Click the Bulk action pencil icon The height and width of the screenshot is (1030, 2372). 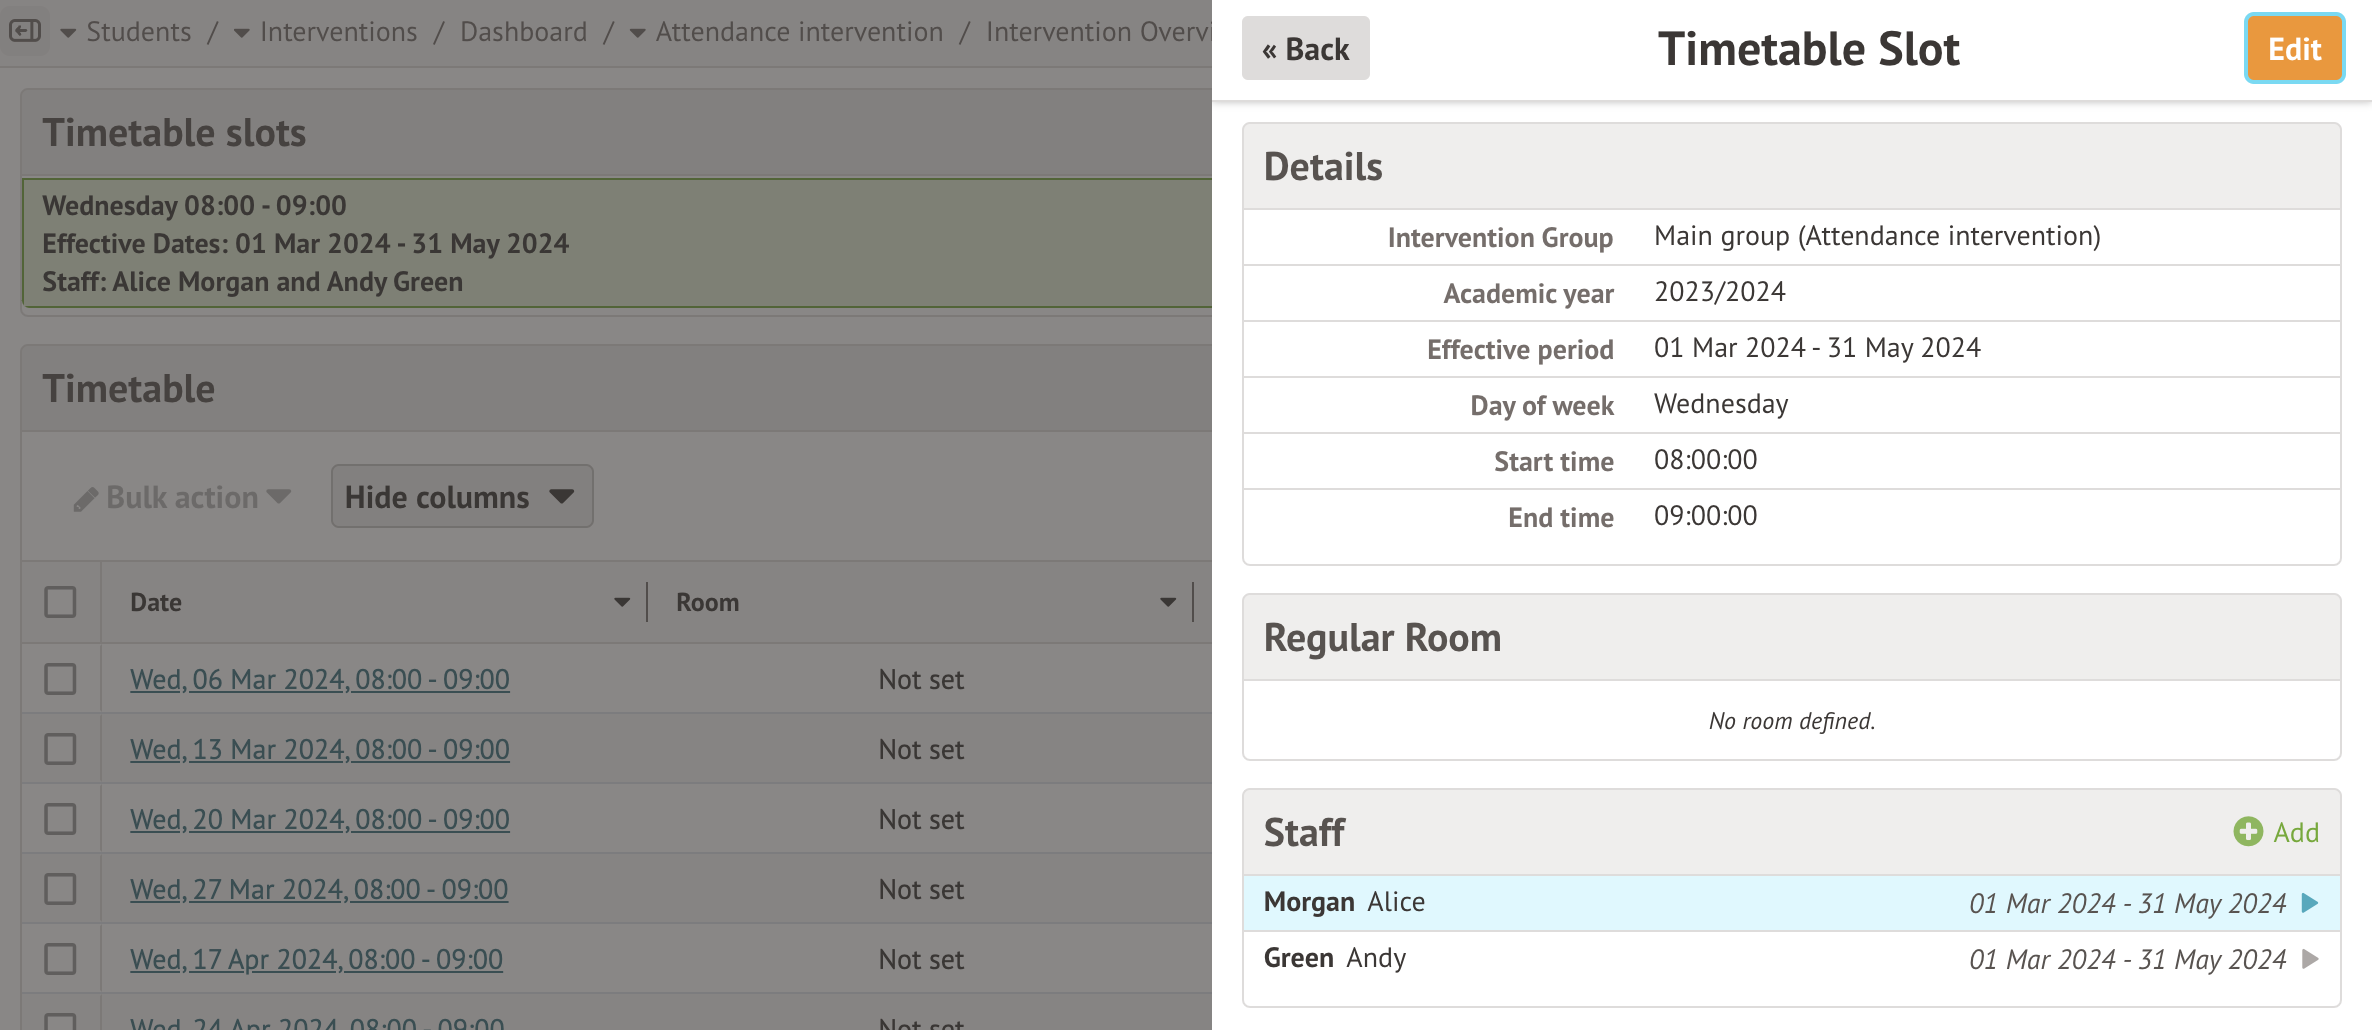pos(86,499)
